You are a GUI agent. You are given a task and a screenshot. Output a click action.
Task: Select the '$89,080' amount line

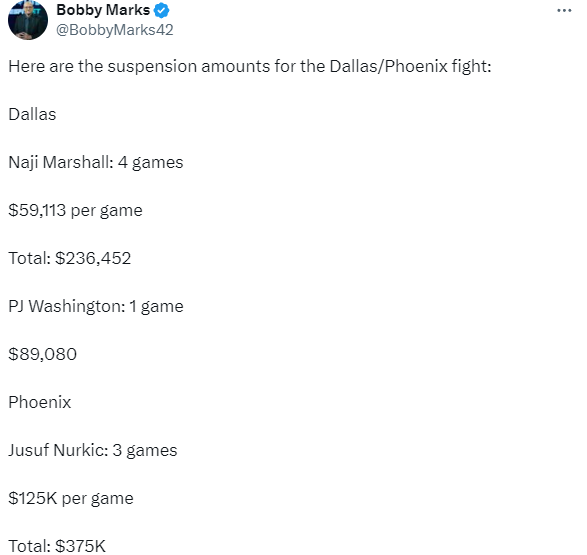pos(43,354)
